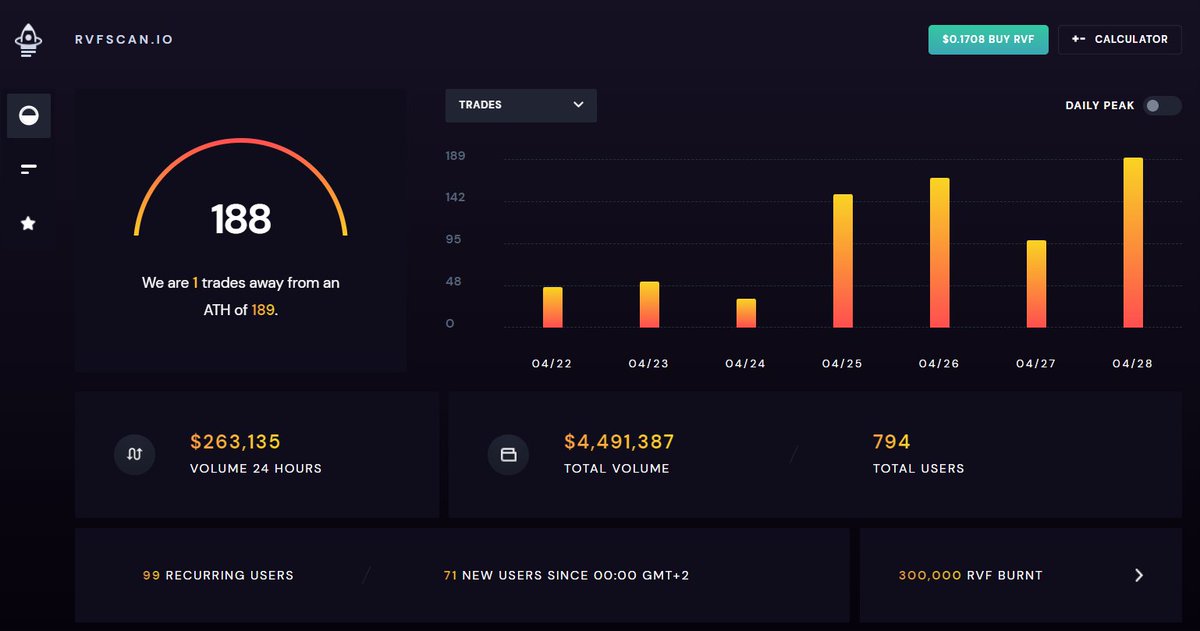
Task: Open the CALCULATOR
Action: coord(1119,40)
